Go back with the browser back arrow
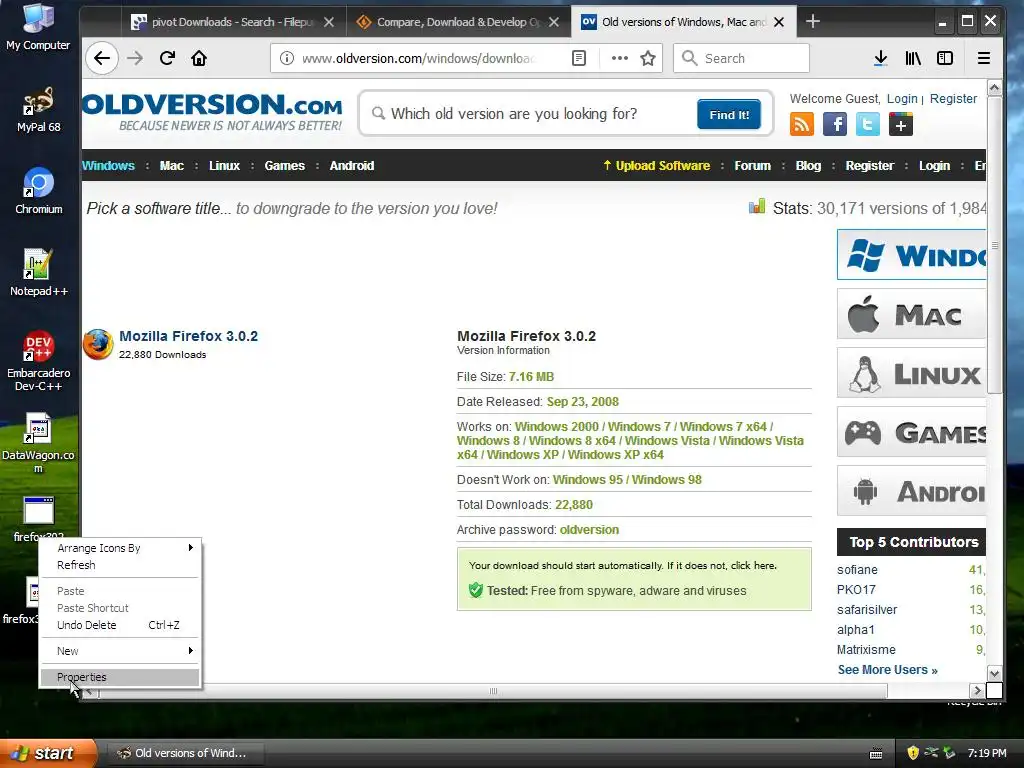The image size is (1024, 768). pos(102,58)
